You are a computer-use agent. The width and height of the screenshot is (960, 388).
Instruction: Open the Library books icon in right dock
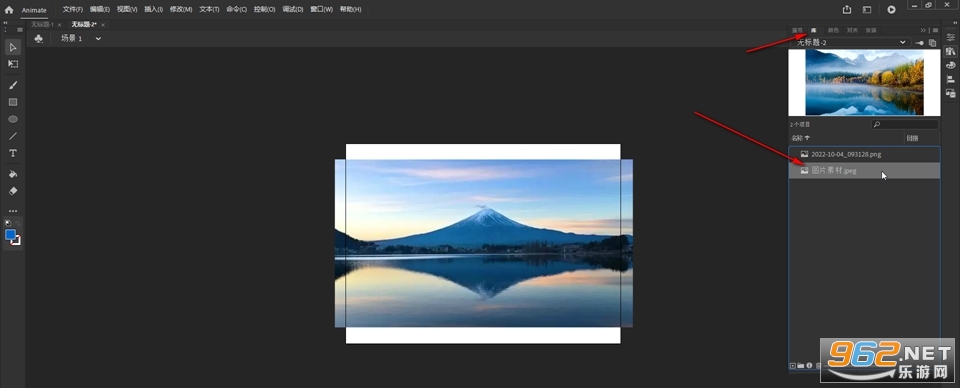pos(950,51)
